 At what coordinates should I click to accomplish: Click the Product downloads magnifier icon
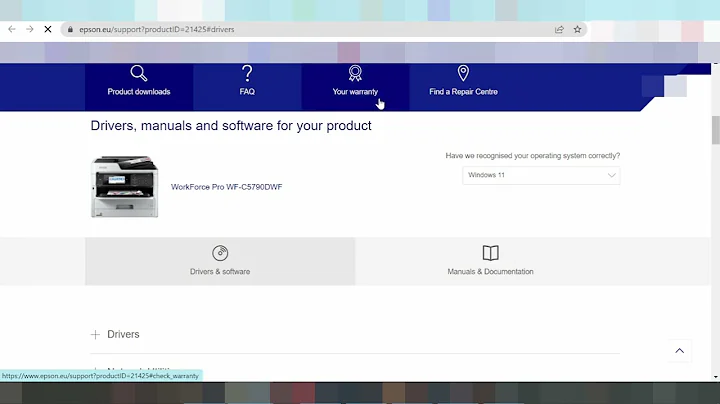pyautogui.click(x=139, y=73)
